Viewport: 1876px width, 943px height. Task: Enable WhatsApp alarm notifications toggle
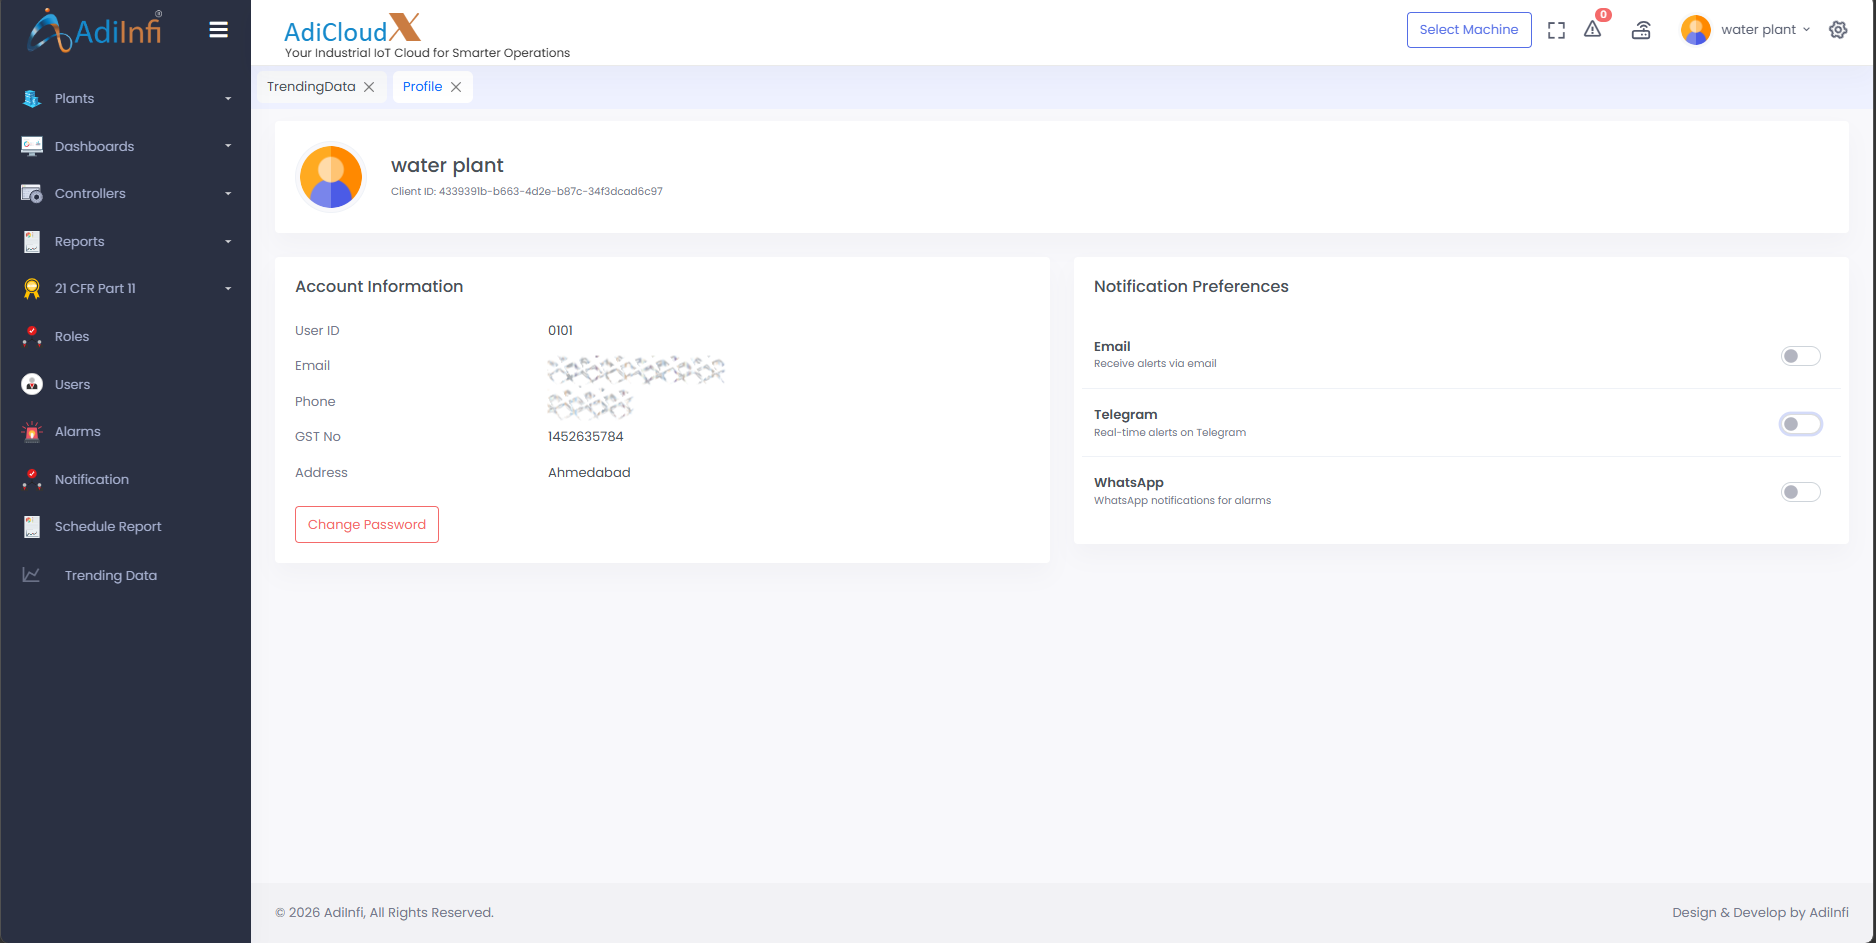click(1800, 492)
